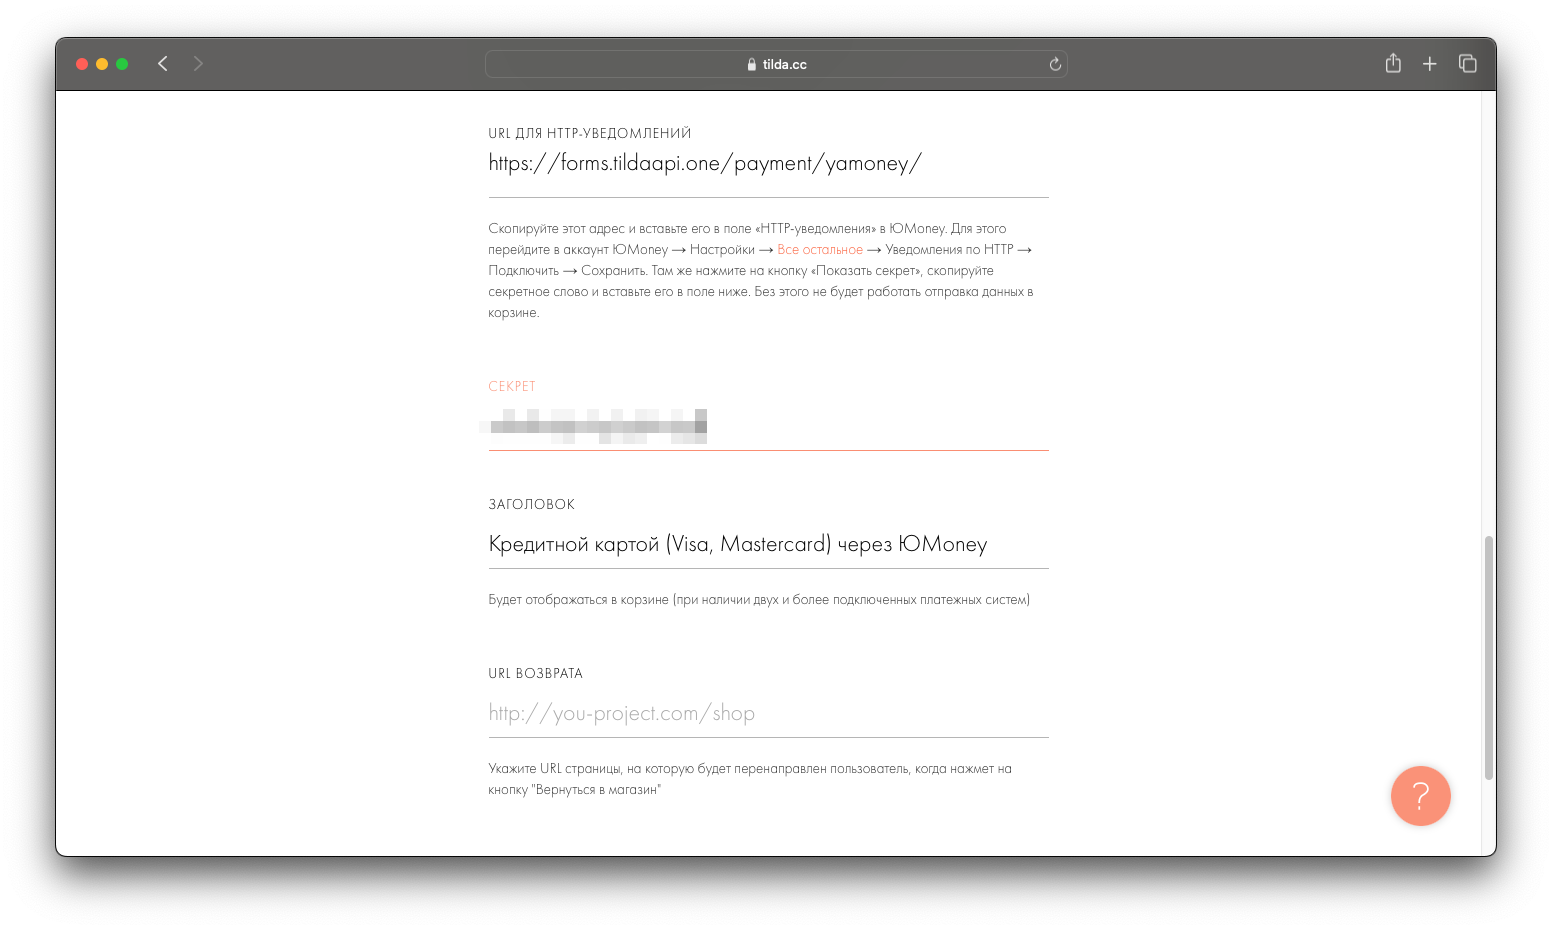The image size is (1552, 930).
Task: Focus the tilda.cc address bar
Action: [x=776, y=64]
